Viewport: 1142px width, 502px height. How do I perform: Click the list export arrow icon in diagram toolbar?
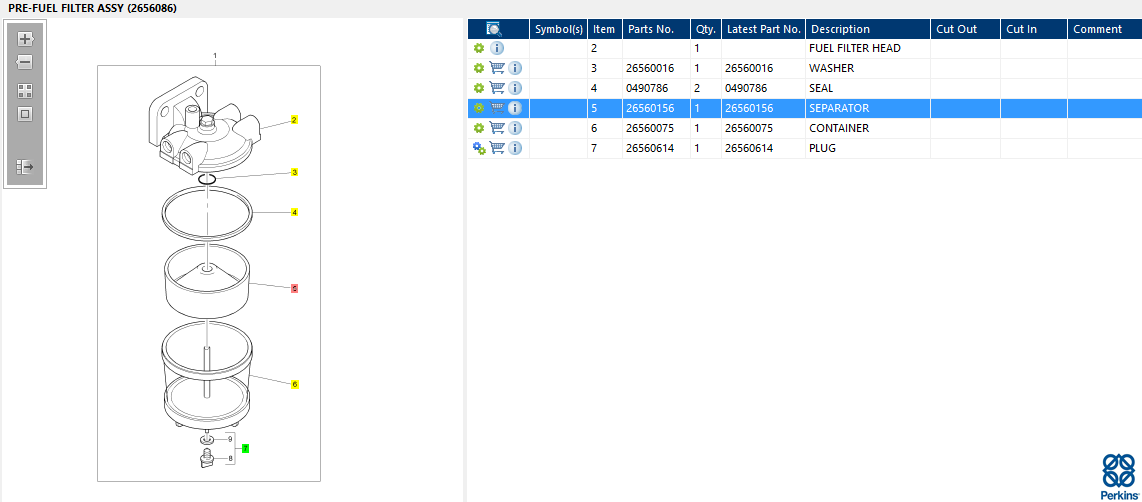pyautogui.click(x=25, y=167)
